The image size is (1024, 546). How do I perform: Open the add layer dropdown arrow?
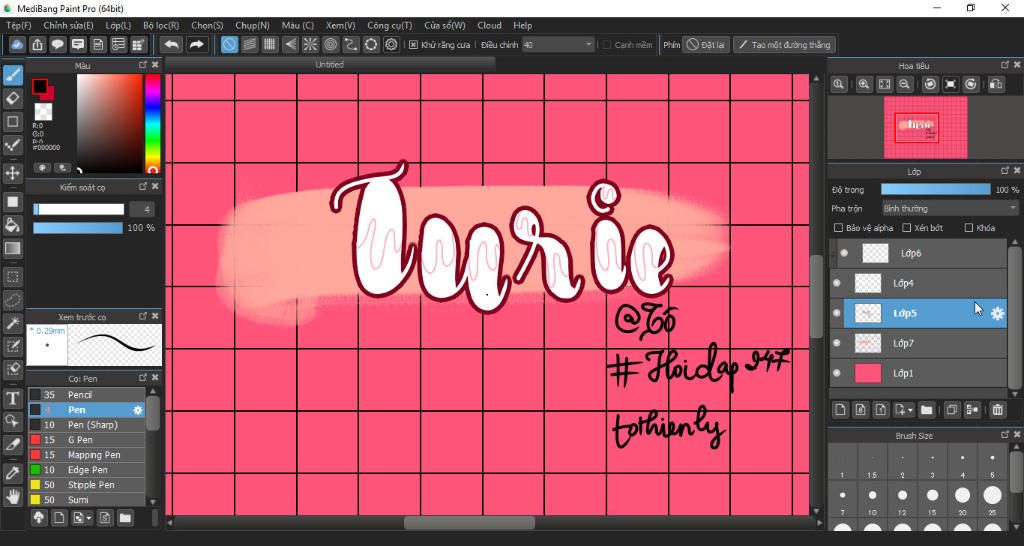click(x=910, y=410)
